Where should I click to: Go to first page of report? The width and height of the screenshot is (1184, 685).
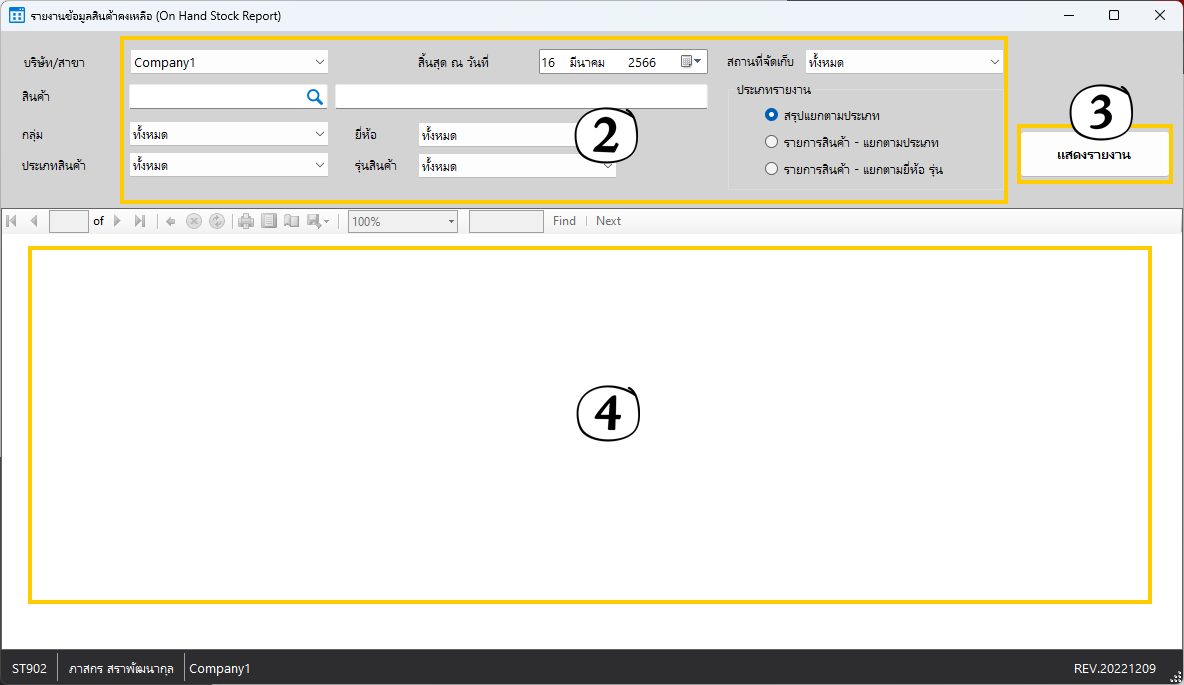point(12,221)
